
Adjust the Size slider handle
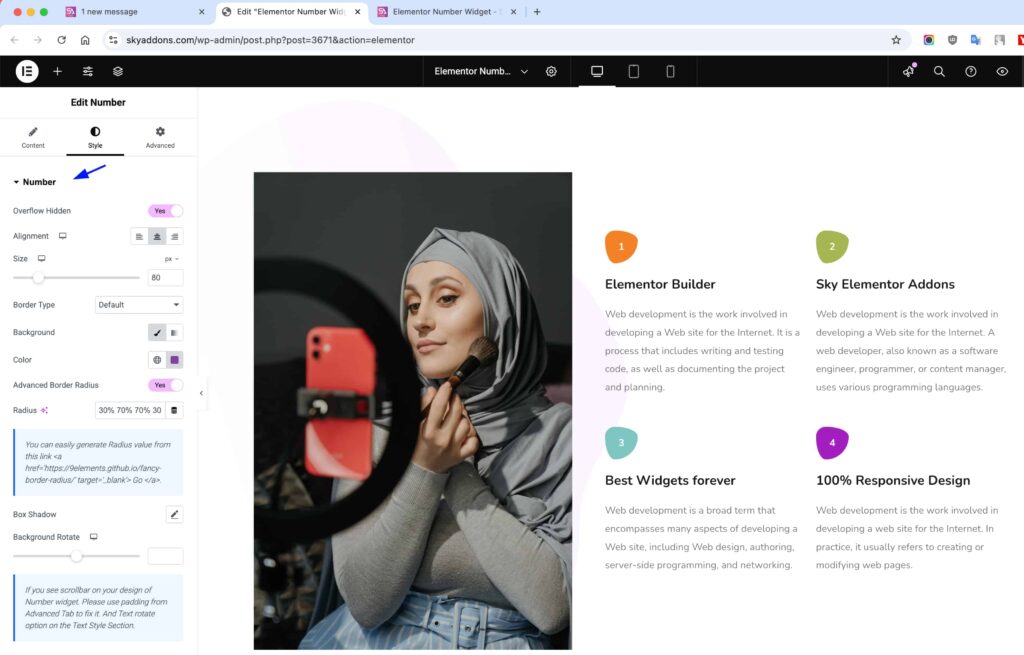point(39,278)
